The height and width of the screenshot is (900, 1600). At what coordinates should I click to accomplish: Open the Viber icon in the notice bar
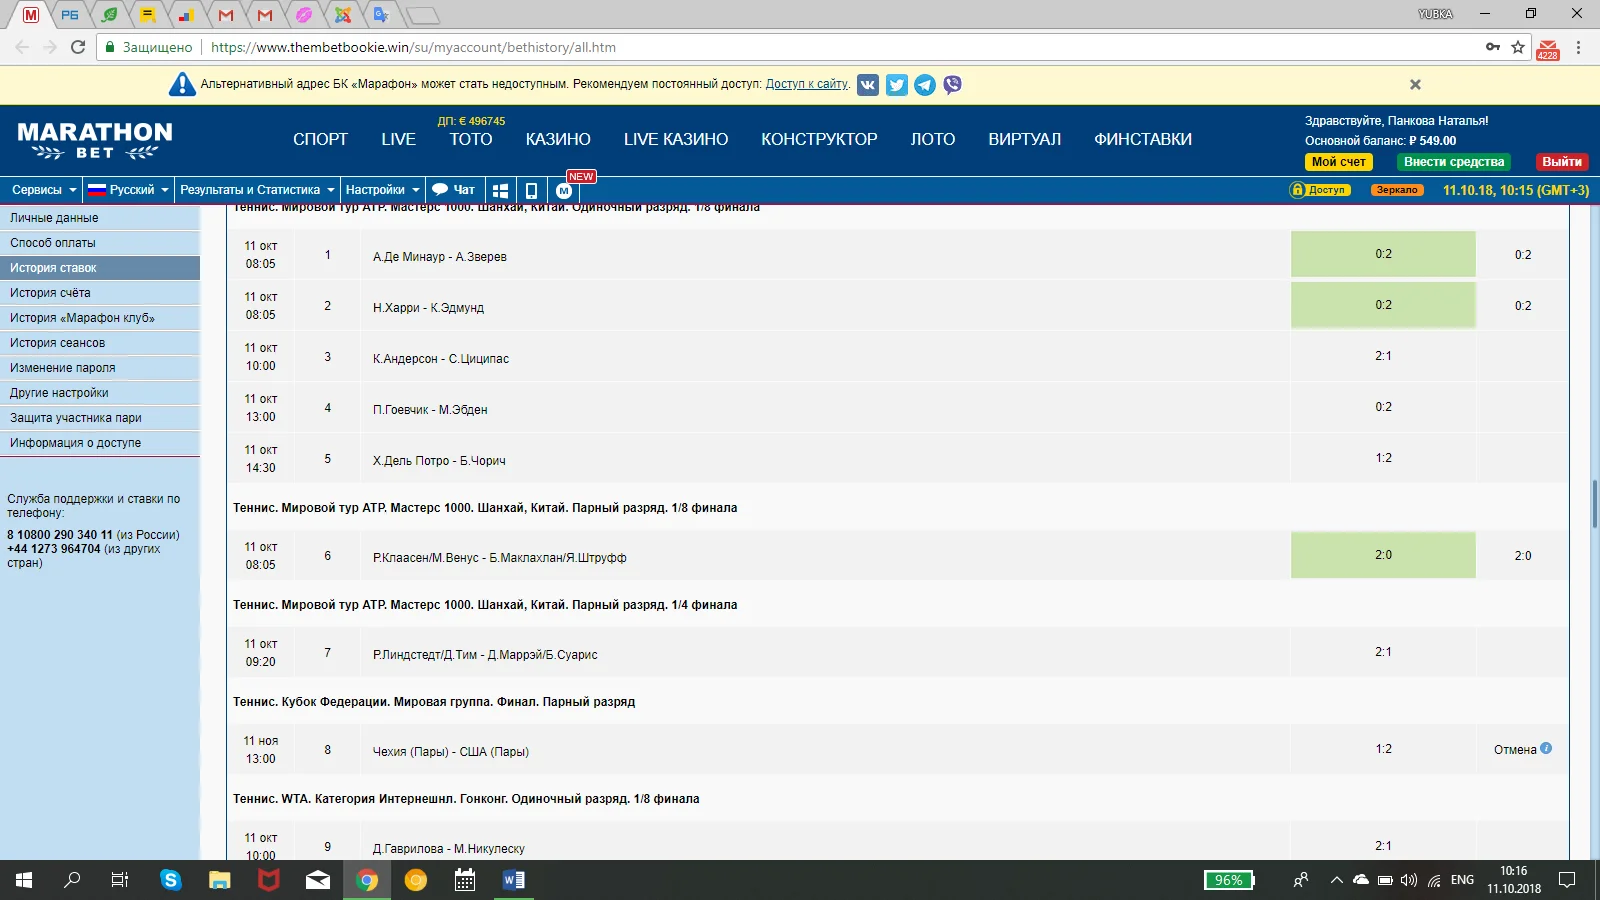[953, 85]
